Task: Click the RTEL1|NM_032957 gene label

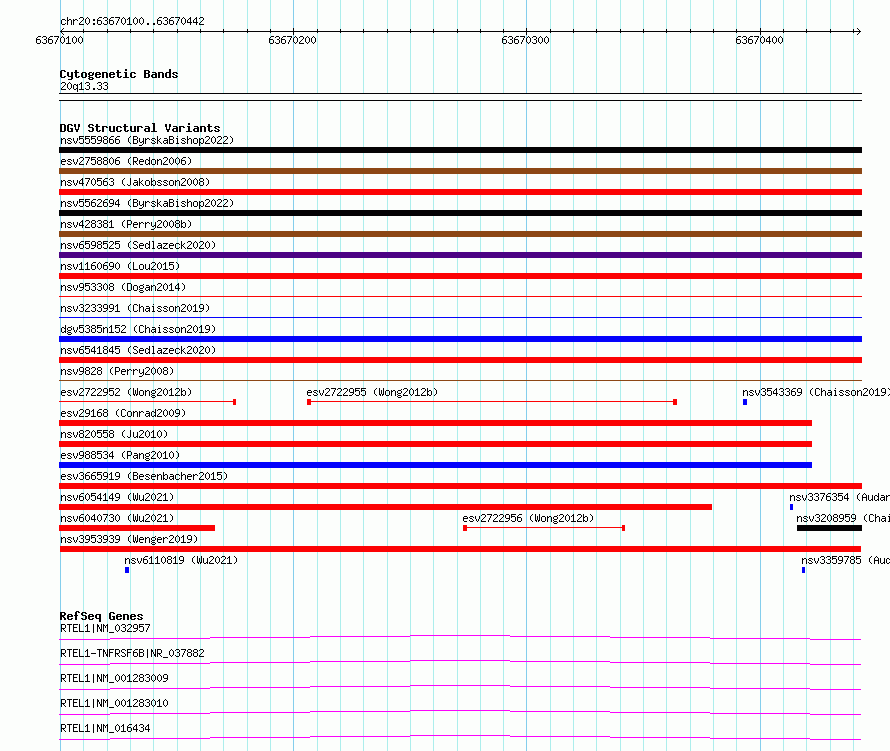Action: pyautogui.click(x=105, y=628)
